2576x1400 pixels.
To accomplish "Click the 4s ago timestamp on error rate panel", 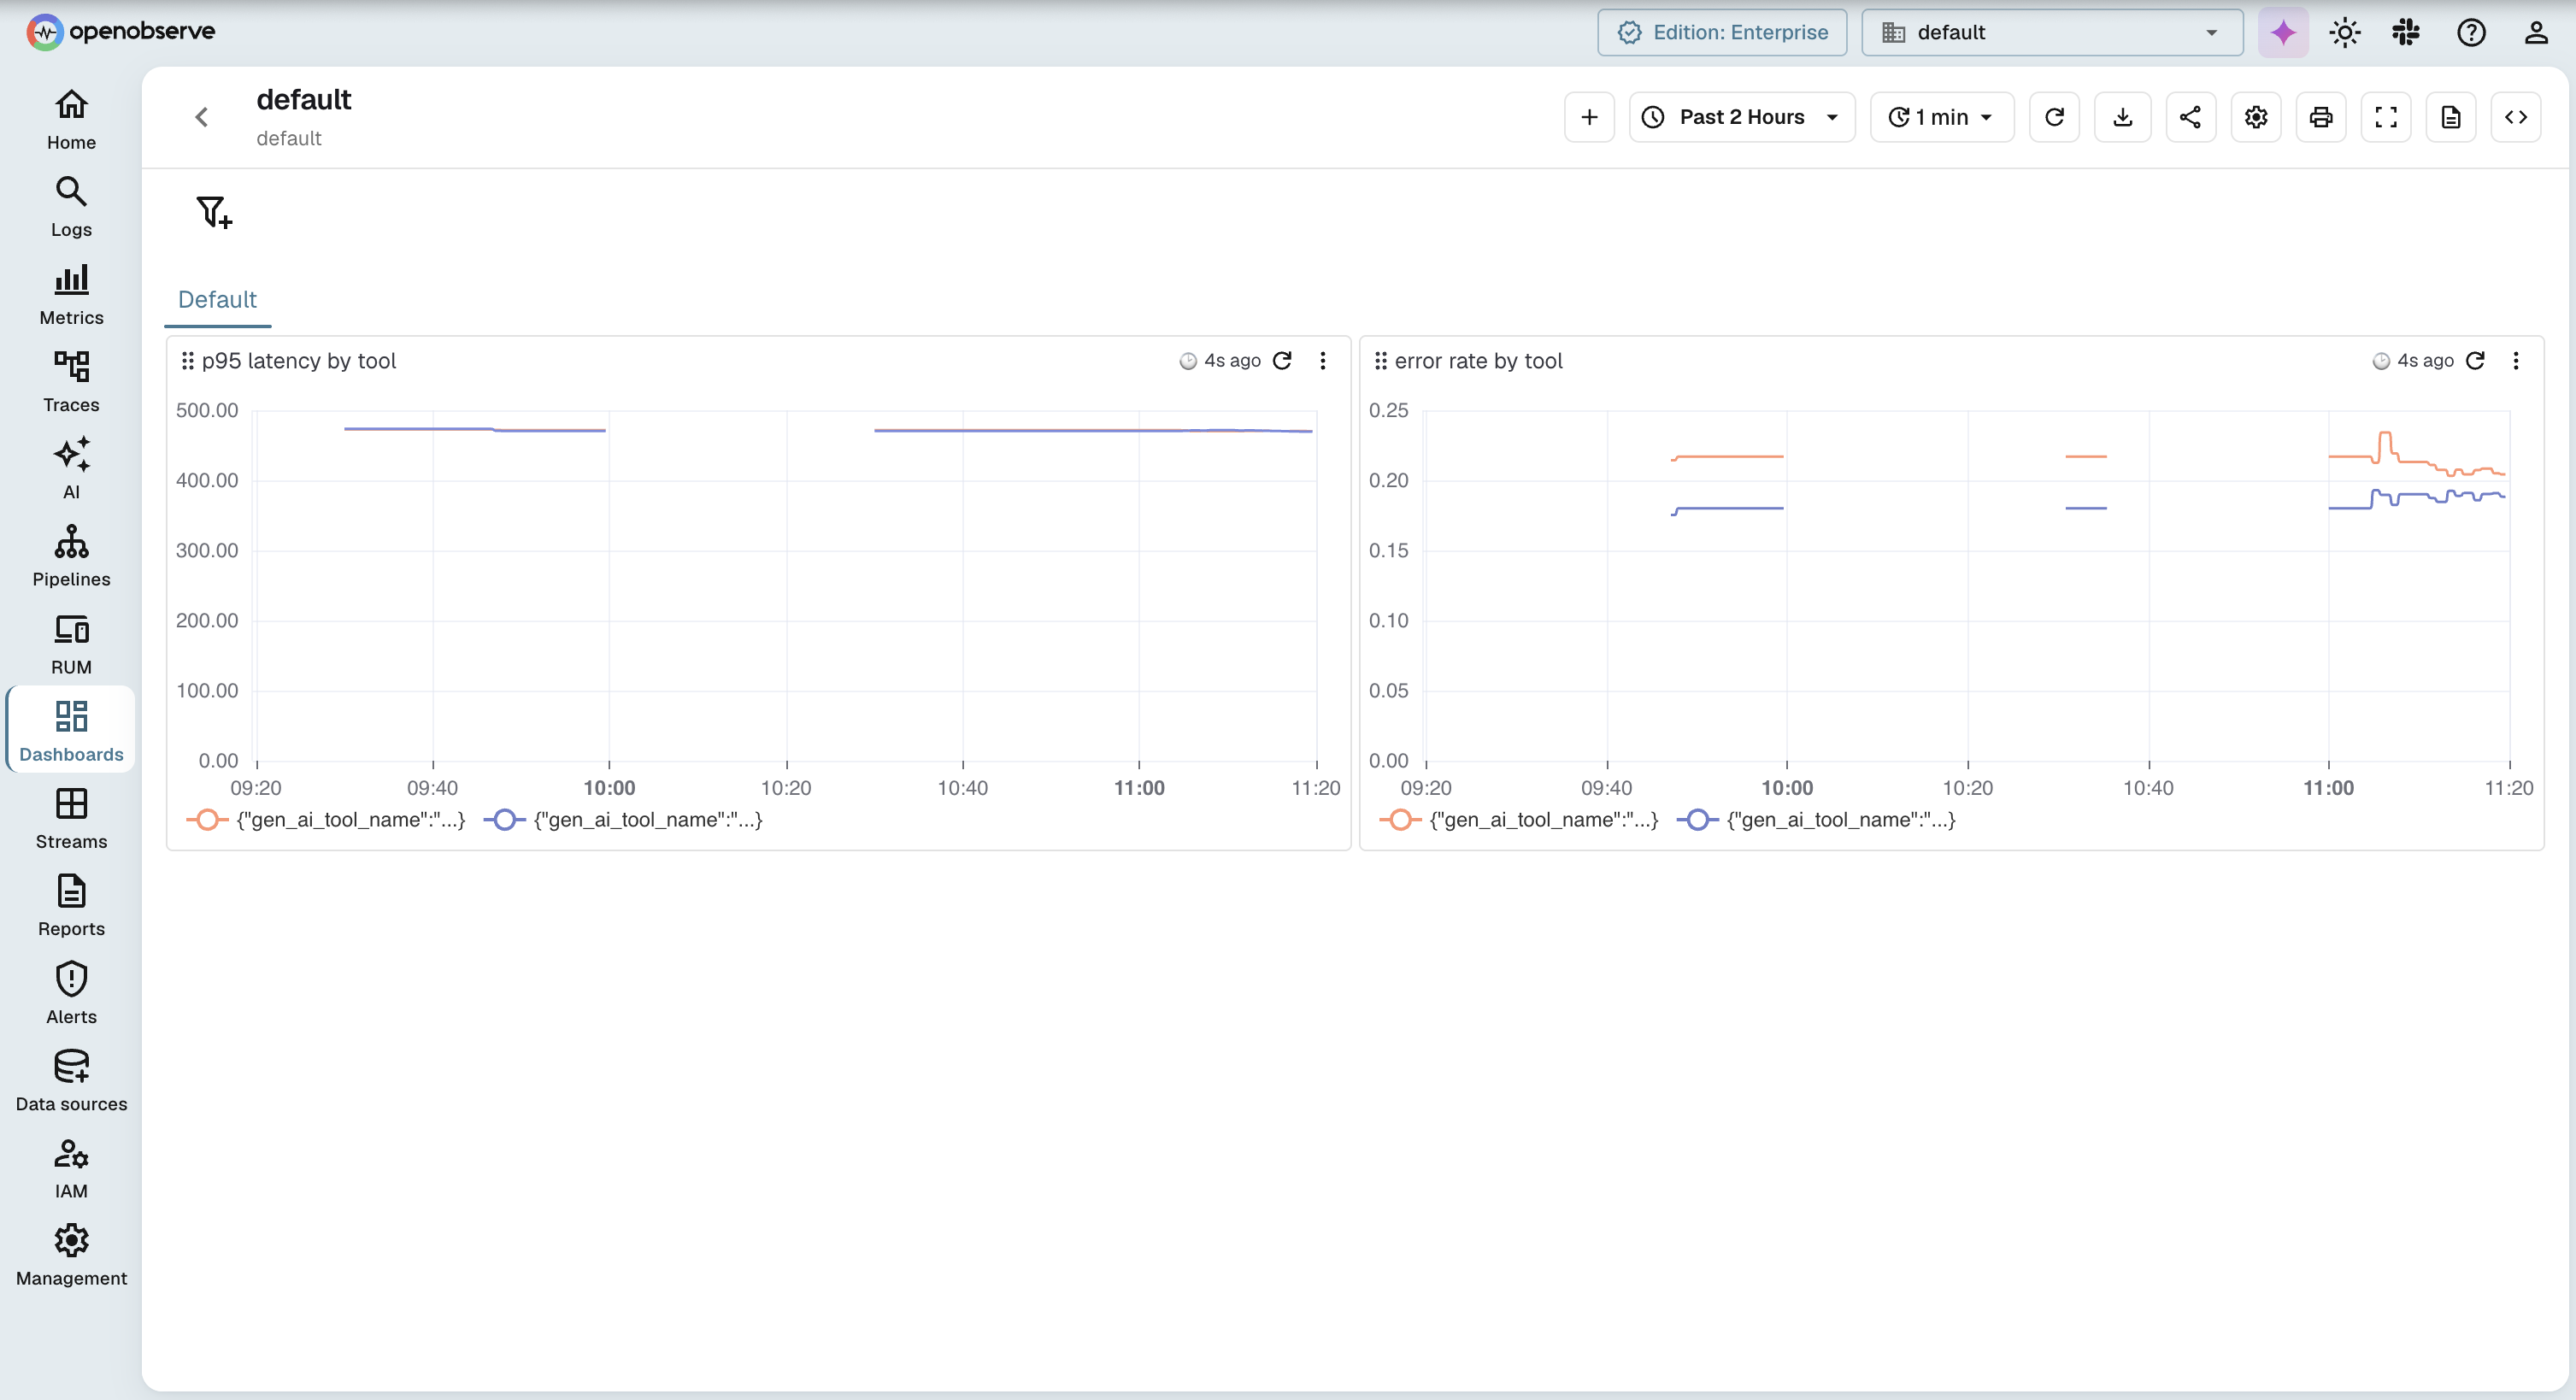I will 2425,361.
